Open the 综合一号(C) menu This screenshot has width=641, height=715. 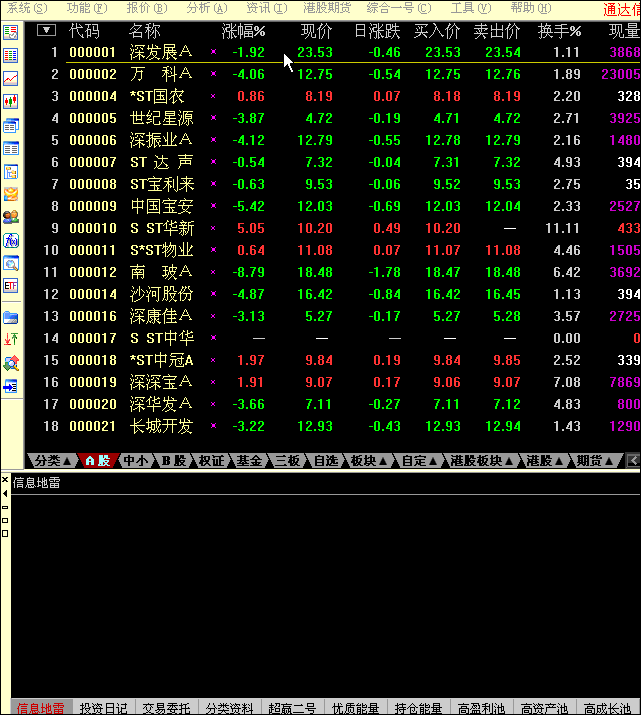pos(399,8)
